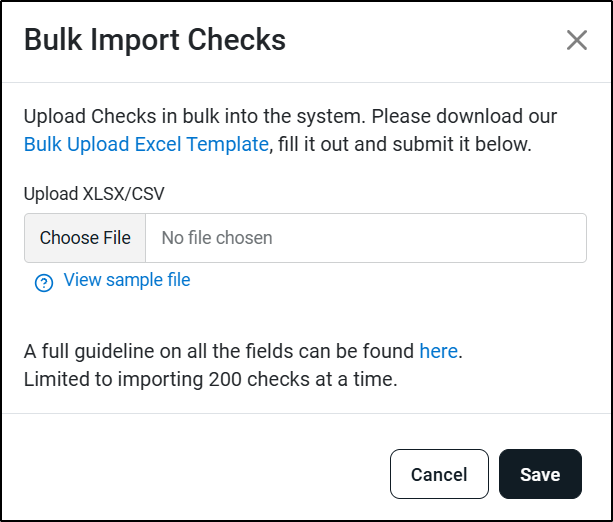Click the Upload XLSX/CSV label
Screen dimensions: 613x522
[94, 194]
